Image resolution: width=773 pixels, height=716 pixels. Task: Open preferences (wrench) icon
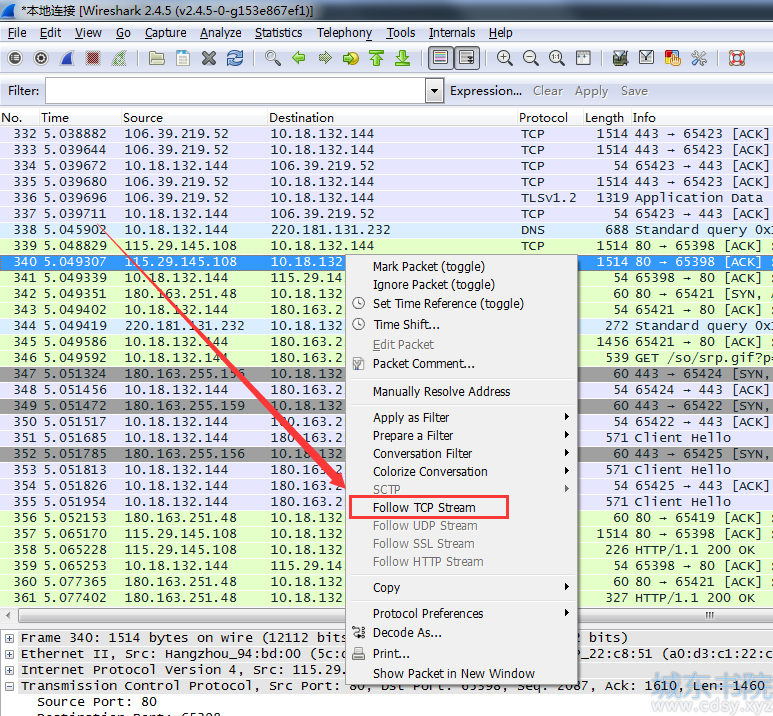pos(699,58)
